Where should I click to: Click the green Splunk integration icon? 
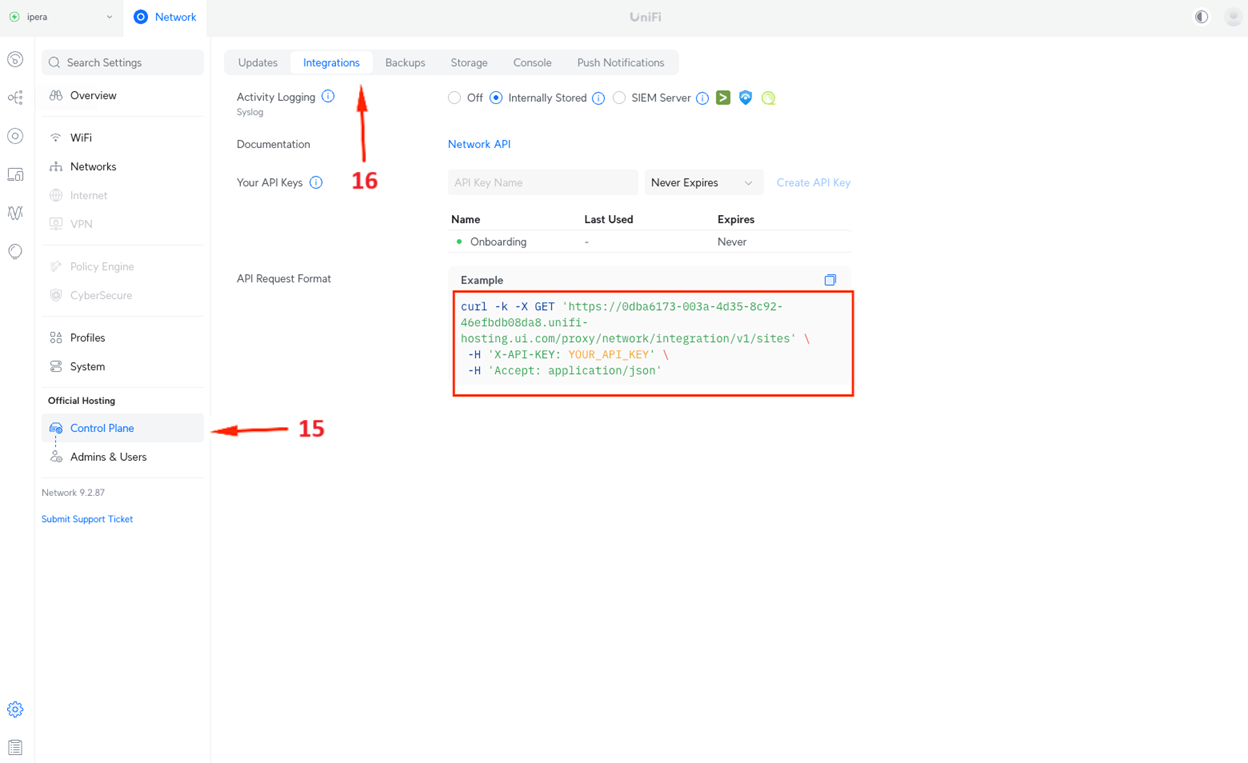pos(723,98)
